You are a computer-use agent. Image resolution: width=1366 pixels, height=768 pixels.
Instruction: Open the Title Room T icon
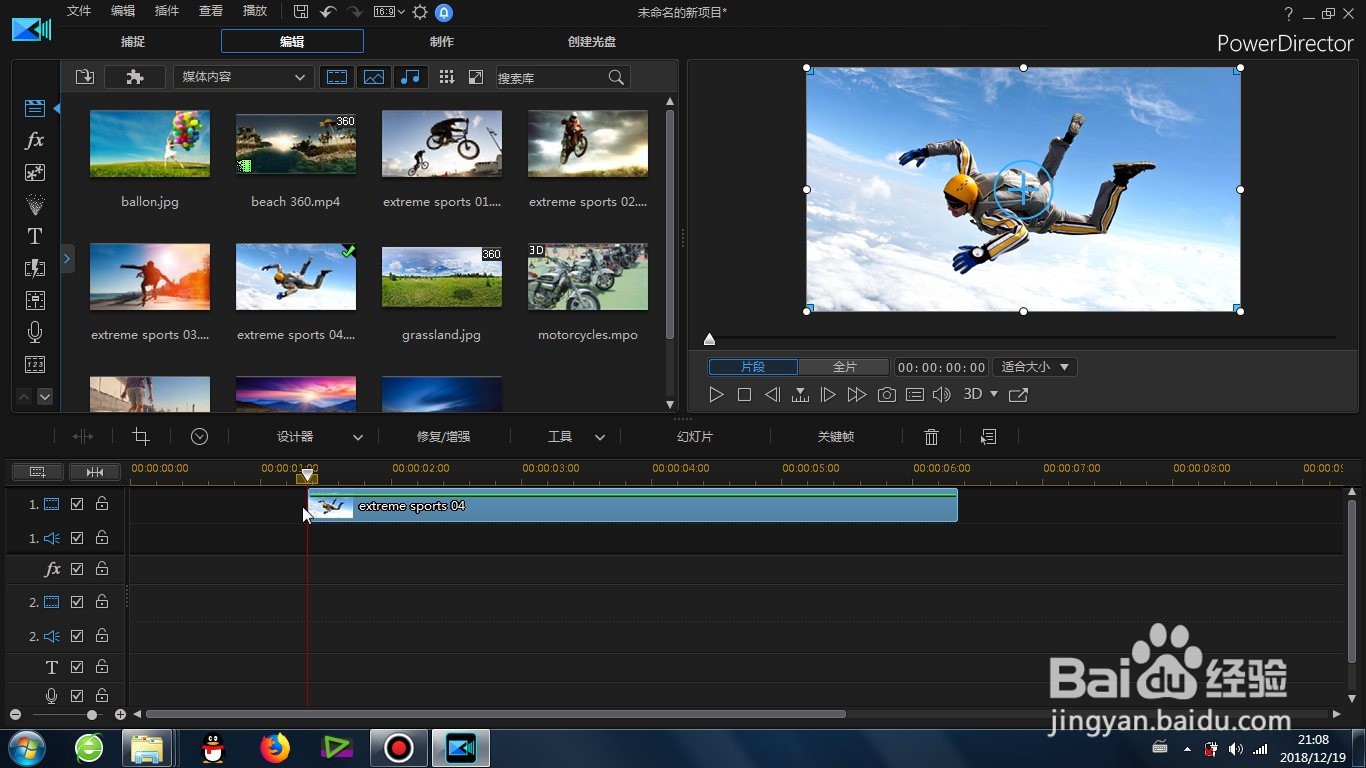pyautogui.click(x=35, y=236)
